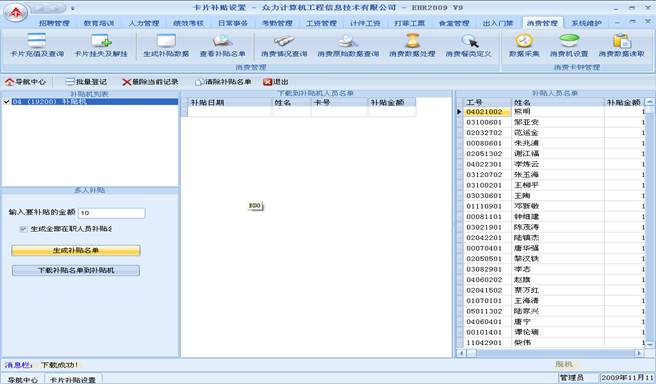Image resolution: width=656 pixels, height=384 pixels.
Task: Click 管理员 in the status bar
Action: 571,378
